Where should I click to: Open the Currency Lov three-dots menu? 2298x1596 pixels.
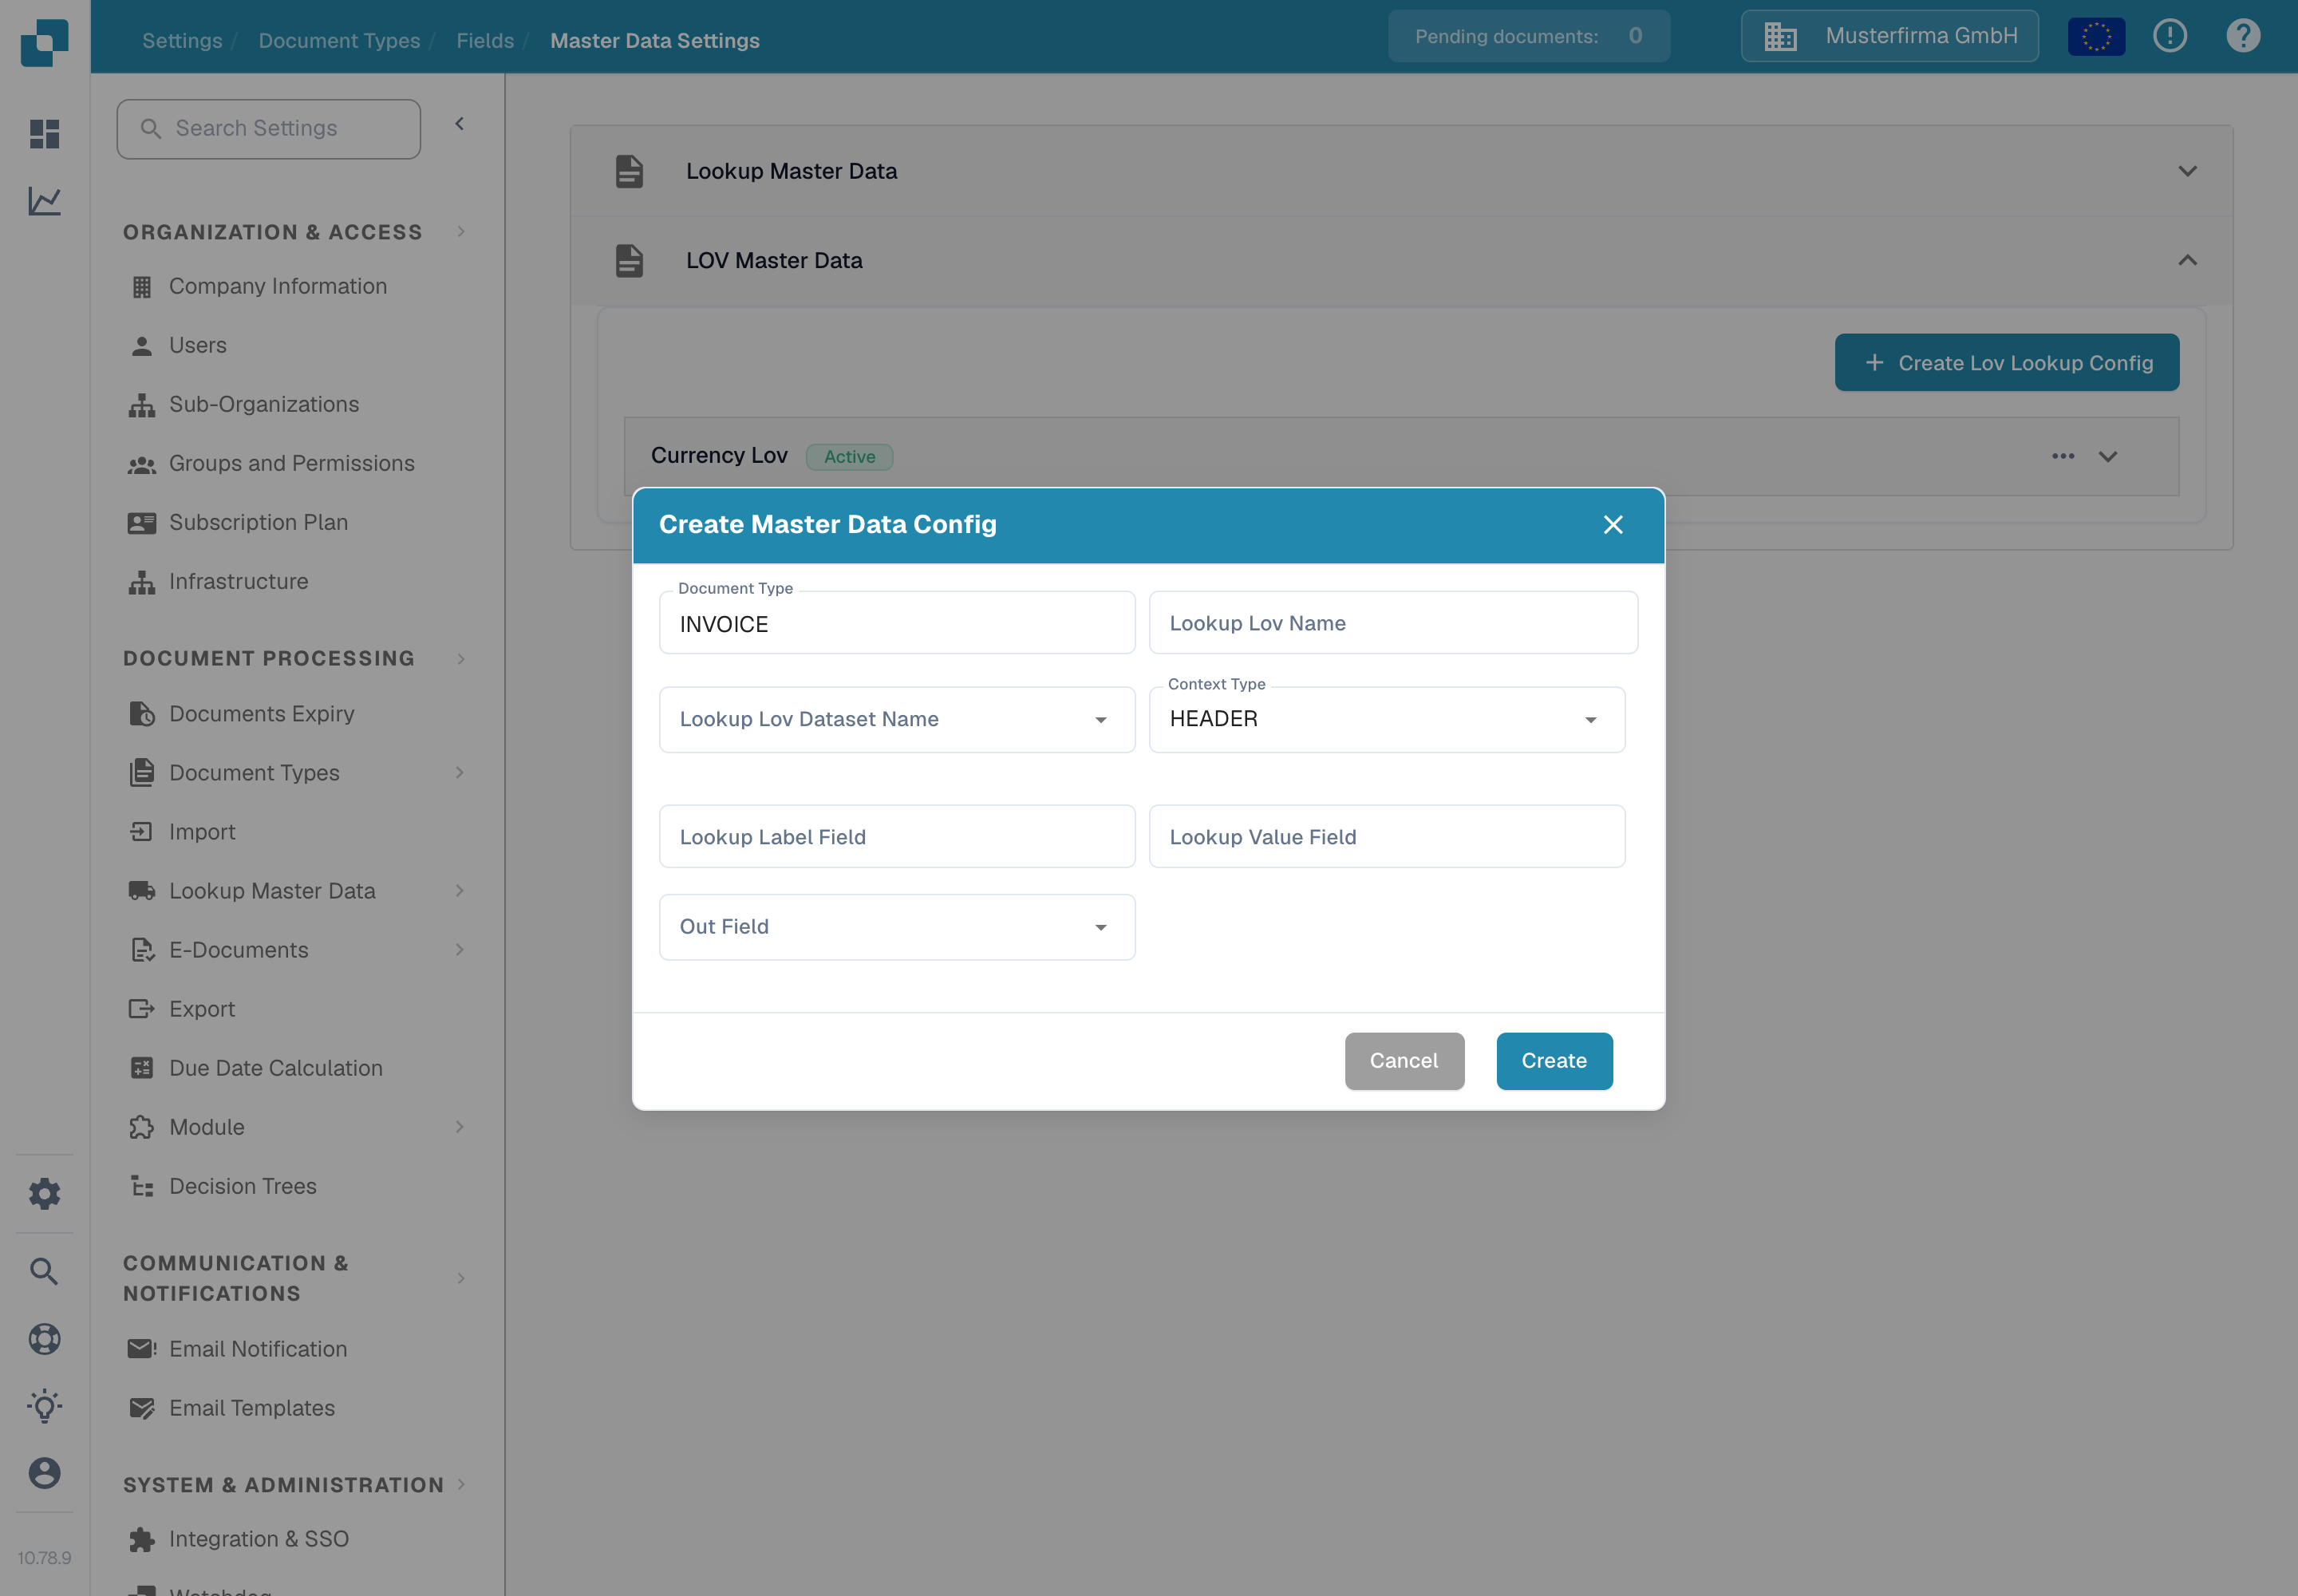[2063, 456]
